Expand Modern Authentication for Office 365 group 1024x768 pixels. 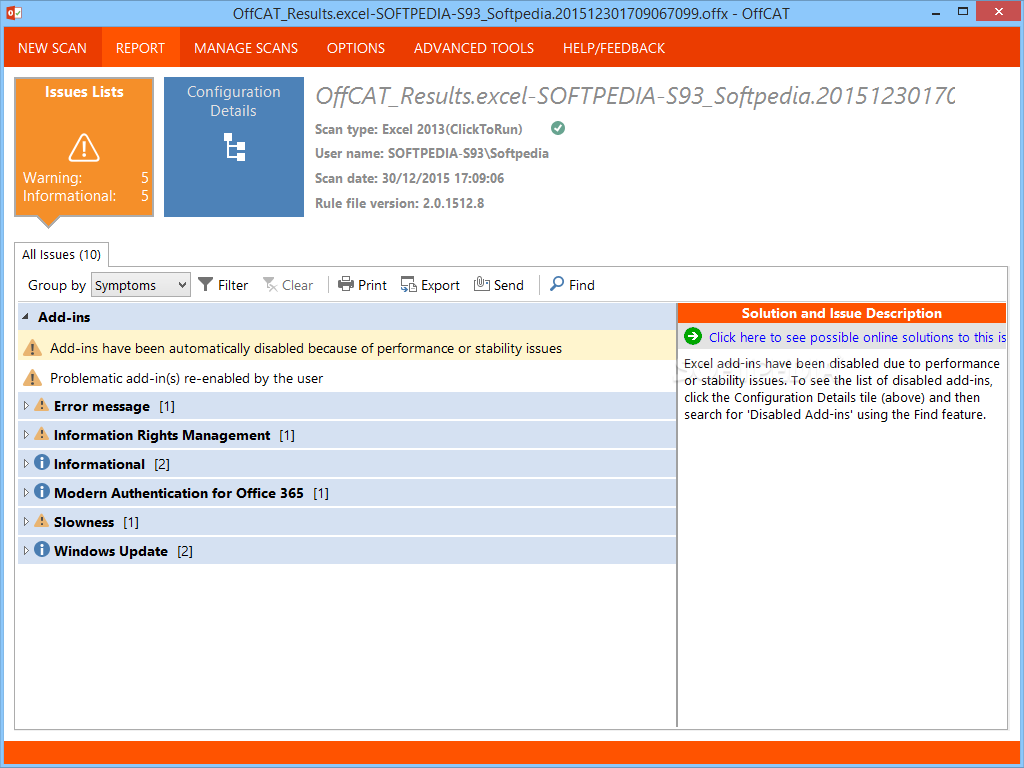coord(25,492)
